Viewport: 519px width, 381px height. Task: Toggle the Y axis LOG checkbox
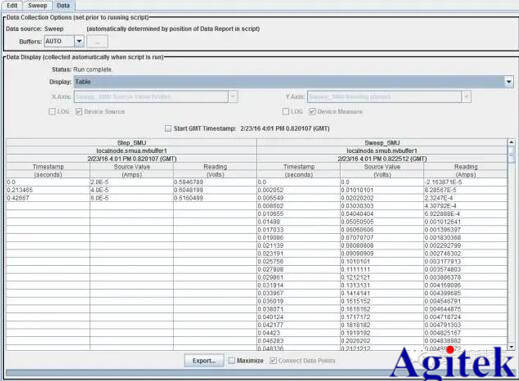tap(285, 111)
